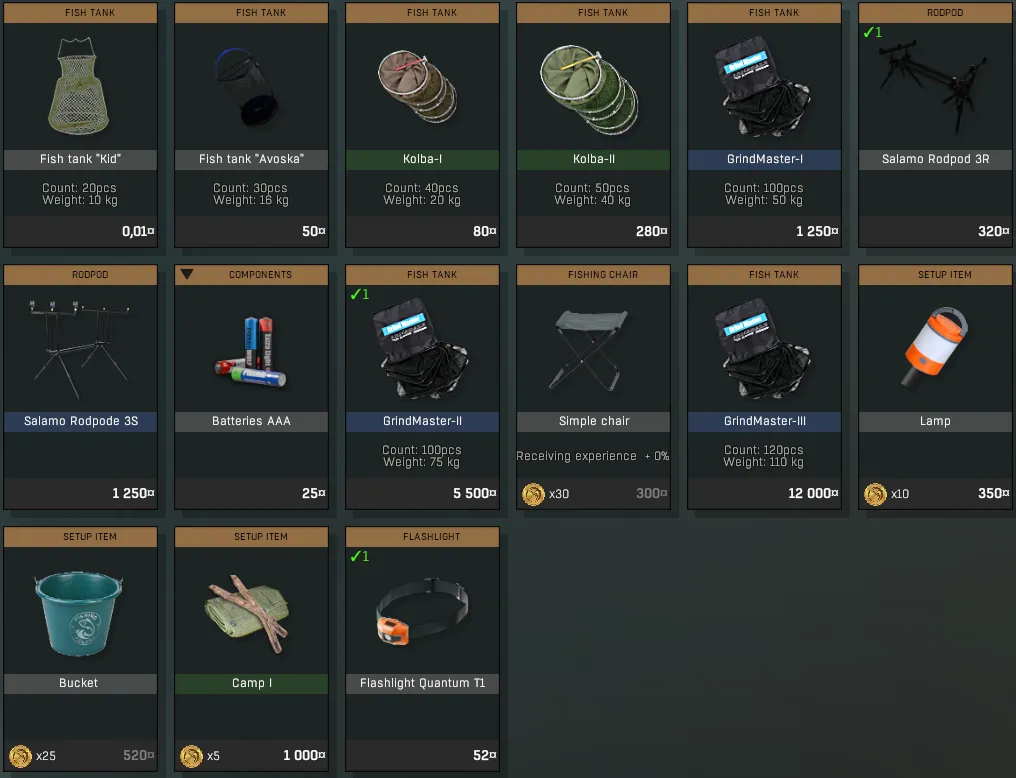Viewport: 1016px width, 778px height.
Task: Expand the Components dropdown triangle on Batteries
Action: pyautogui.click(x=187, y=274)
